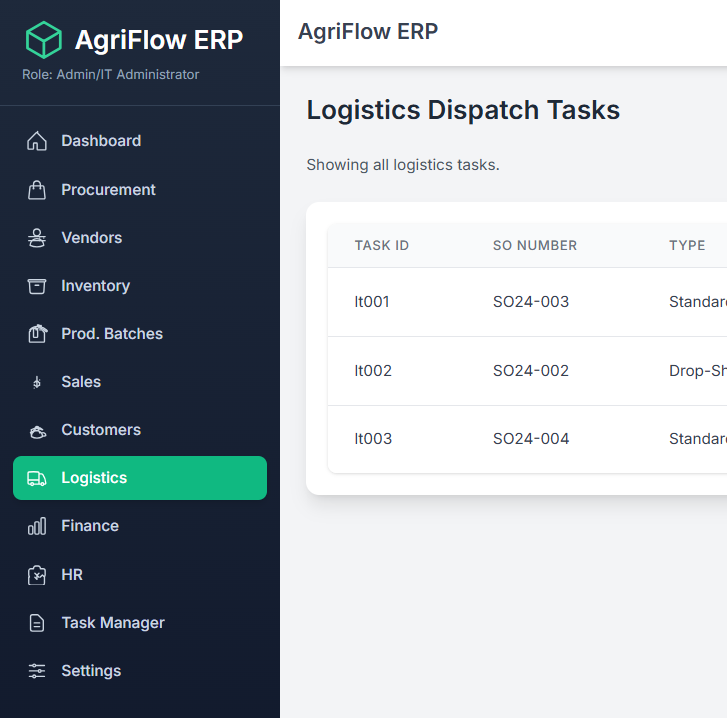Screen dimensions: 727x718
Task: Select the SO24-002 sales order cell
Action: (530, 371)
